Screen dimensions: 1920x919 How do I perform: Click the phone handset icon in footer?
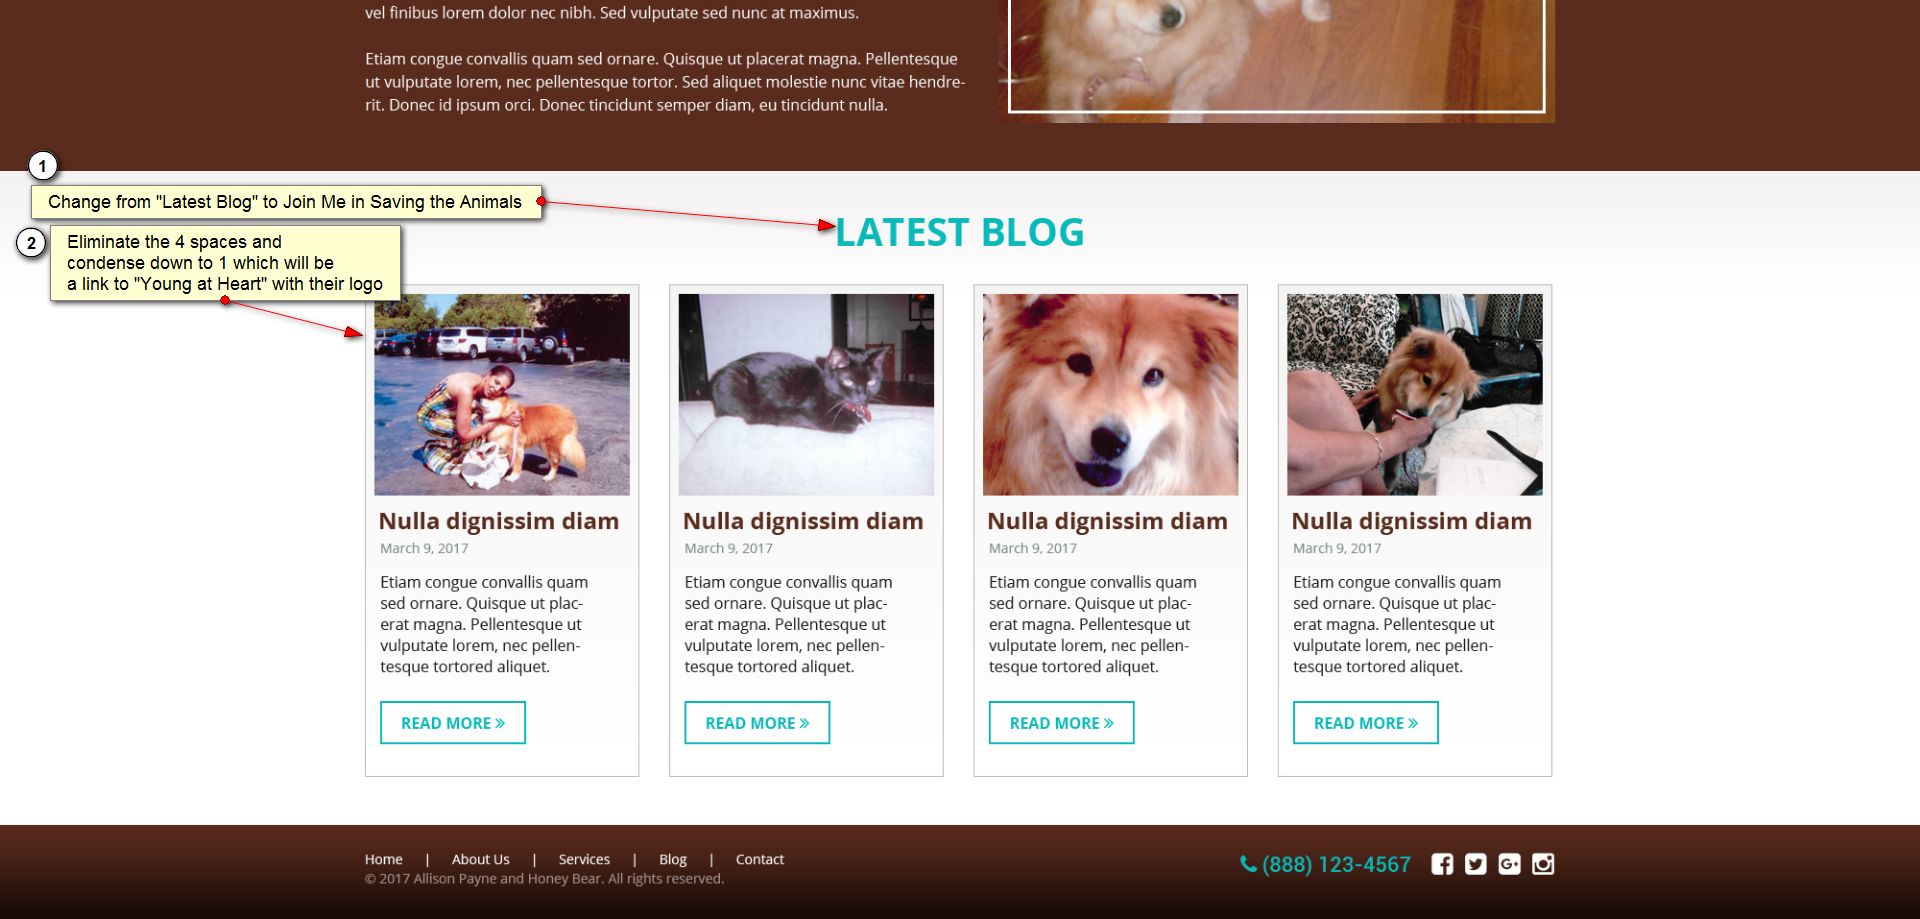point(1248,864)
